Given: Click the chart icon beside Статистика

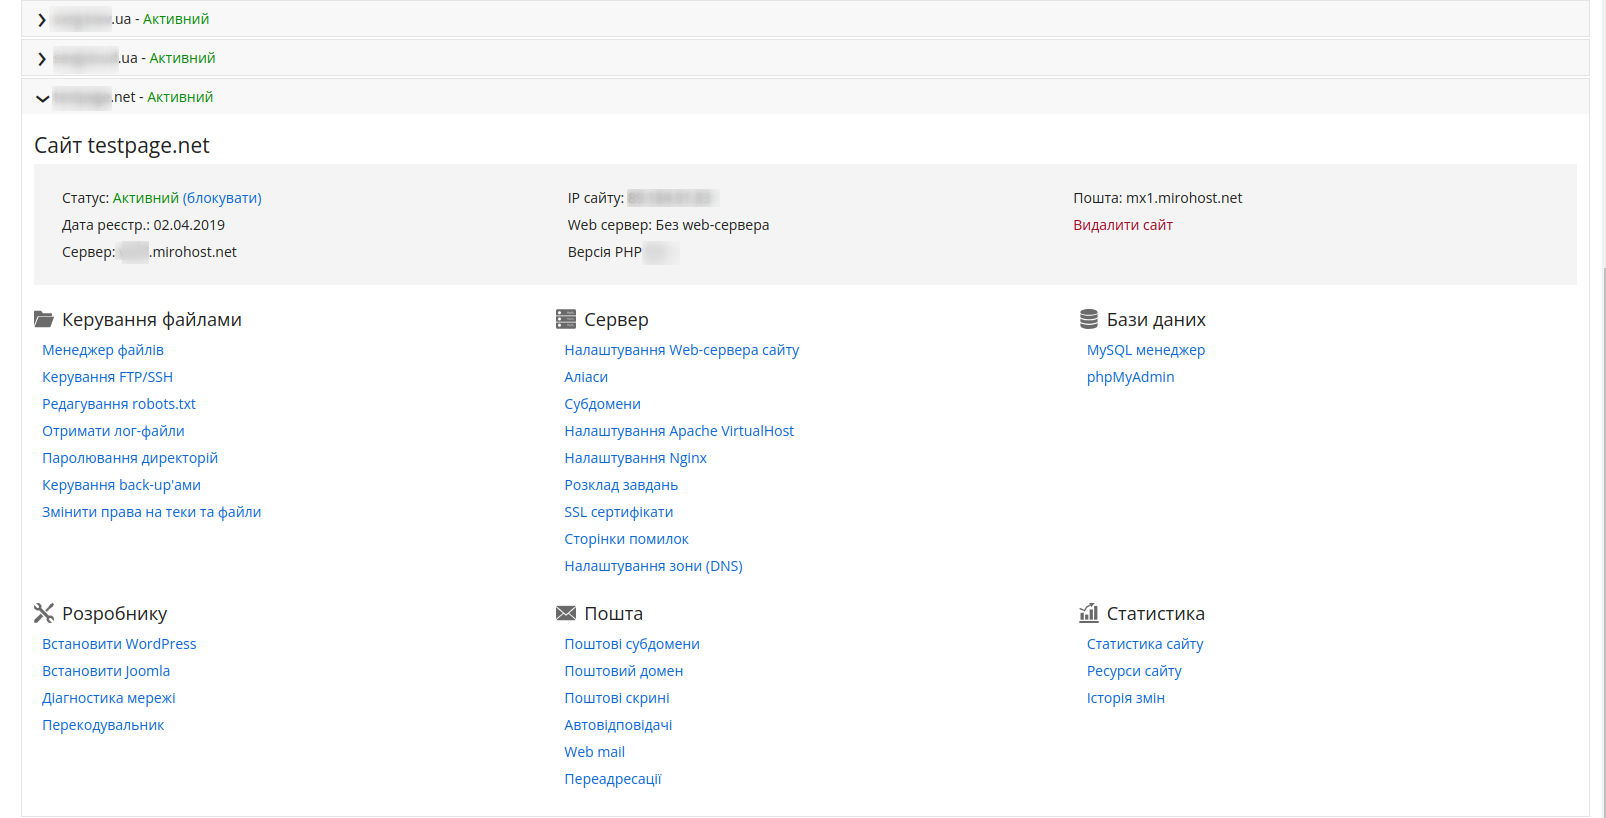Looking at the screenshot, I should coord(1089,613).
